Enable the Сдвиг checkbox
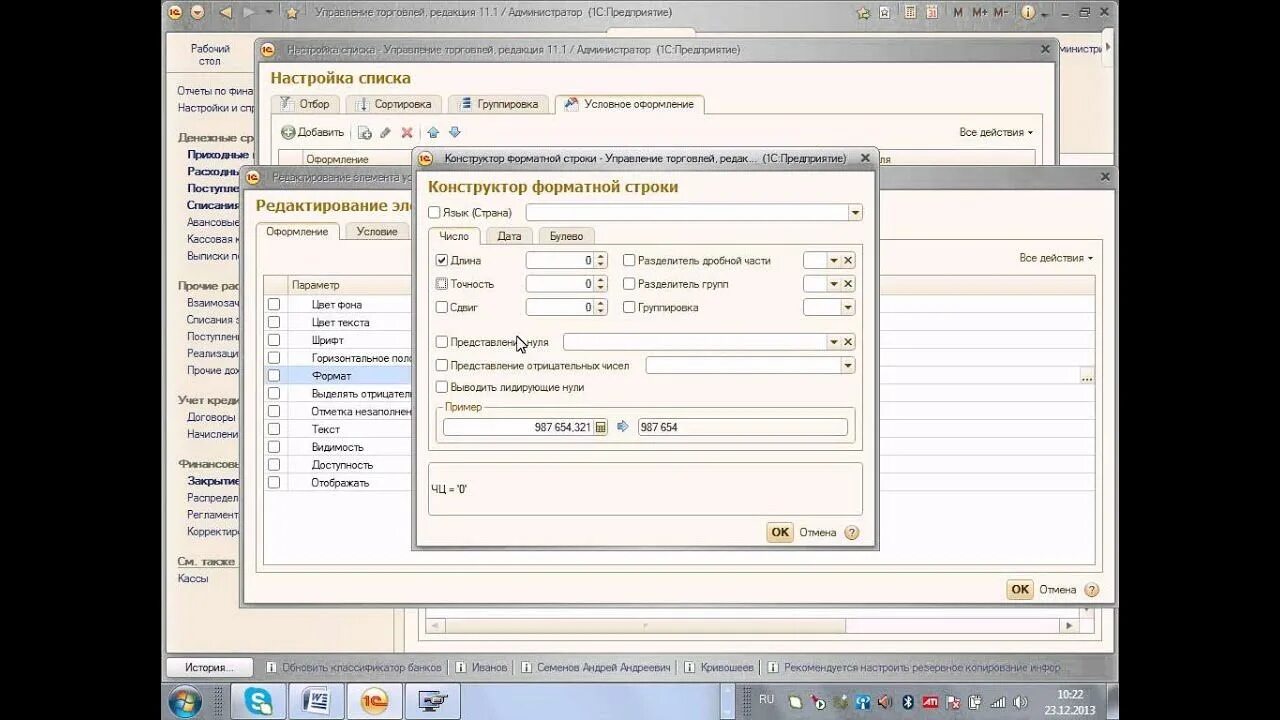Image resolution: width=1280 pixels, height=720 pixels. coord(442,307)
